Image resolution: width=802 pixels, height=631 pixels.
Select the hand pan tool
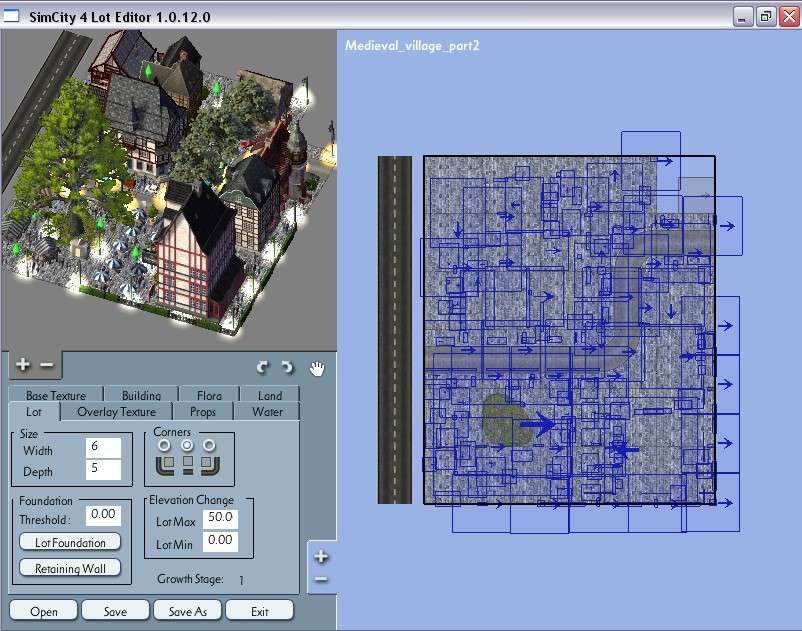pos(317,368)
